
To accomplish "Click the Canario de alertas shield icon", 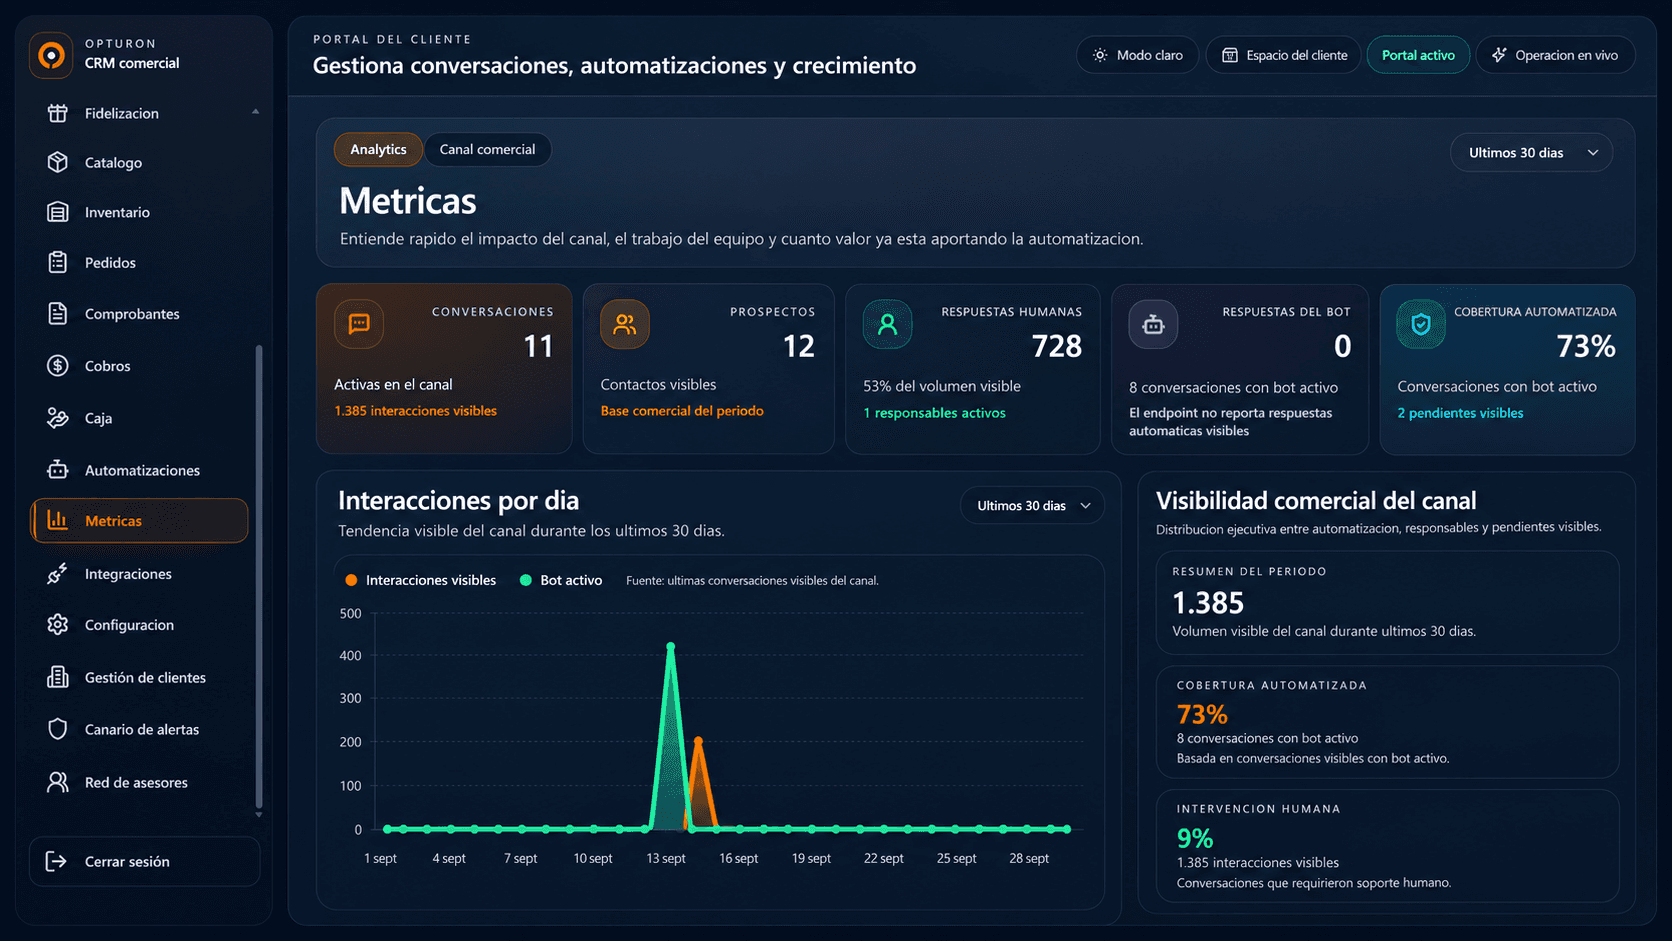I will 58,729.
